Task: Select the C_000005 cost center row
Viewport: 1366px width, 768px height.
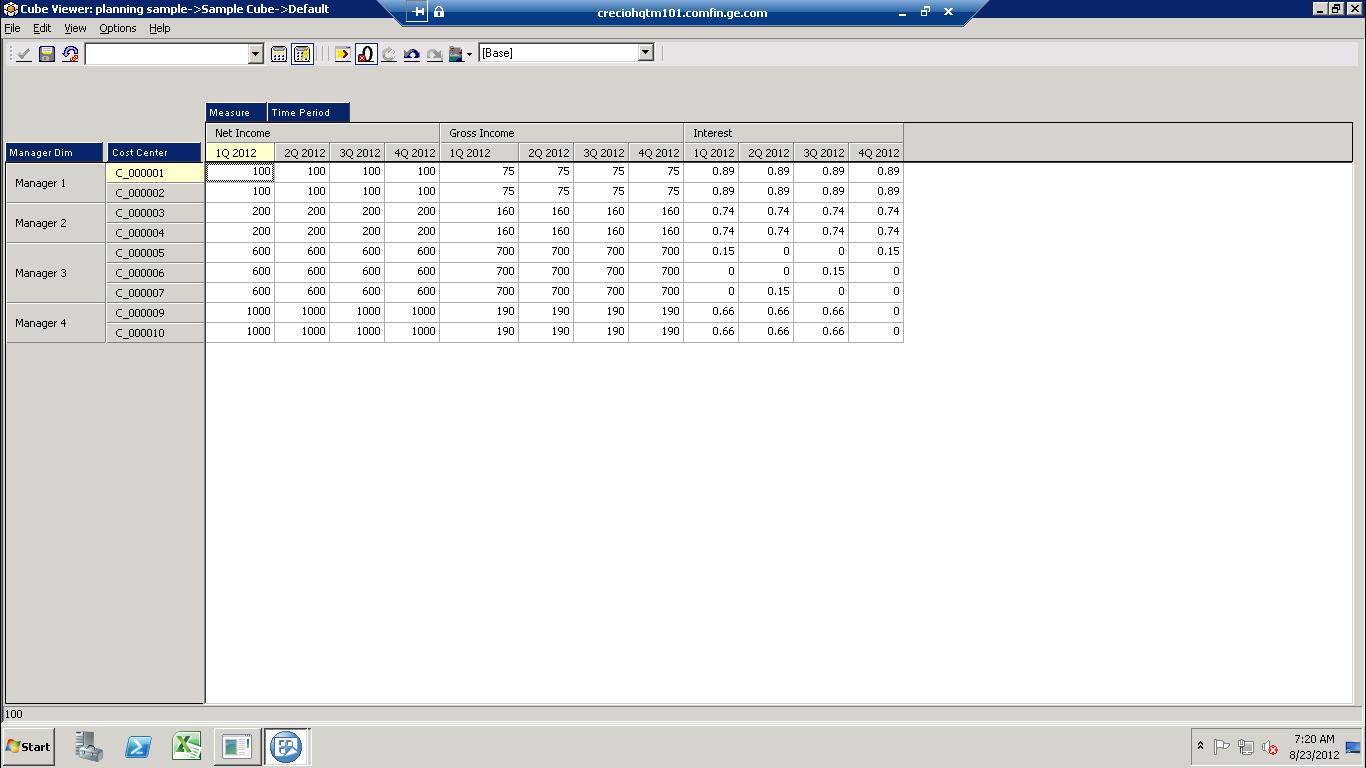Action: point(155,253)
